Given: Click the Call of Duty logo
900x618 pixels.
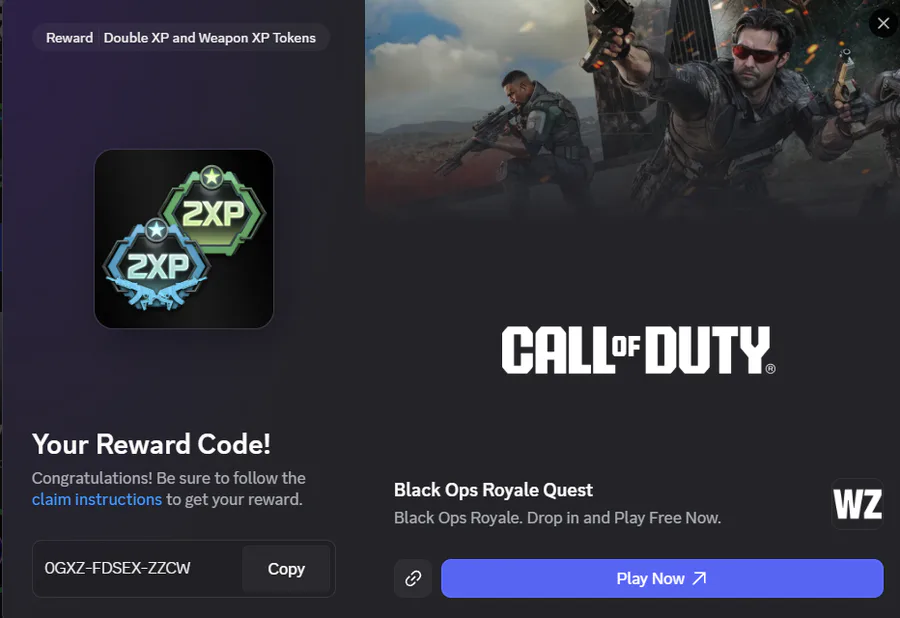Looking at the screenshot, I should [x=638, y=350].
